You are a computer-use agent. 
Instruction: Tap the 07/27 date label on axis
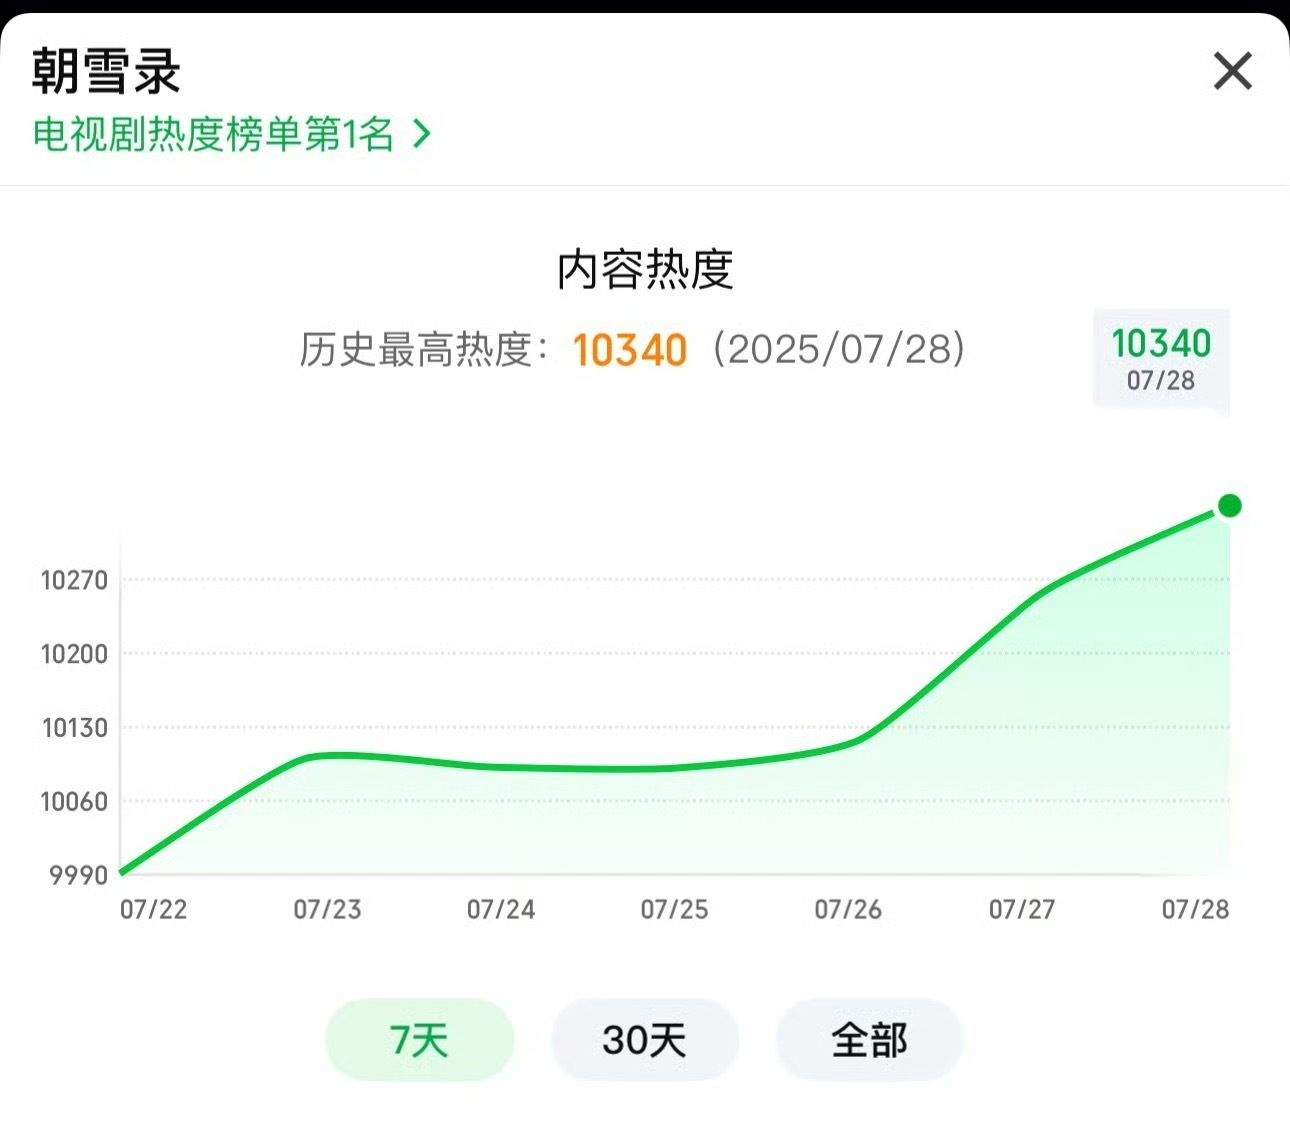1022,909
